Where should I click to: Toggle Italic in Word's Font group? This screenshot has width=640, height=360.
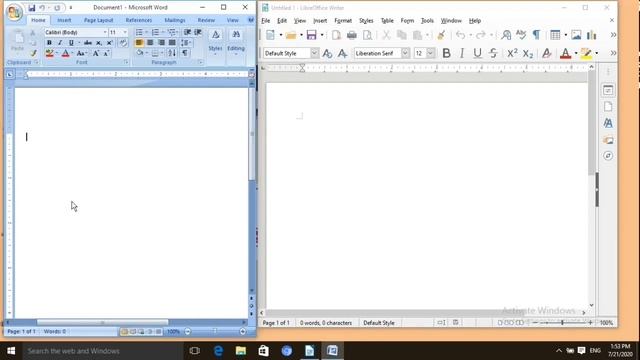(x=60, y=42)
